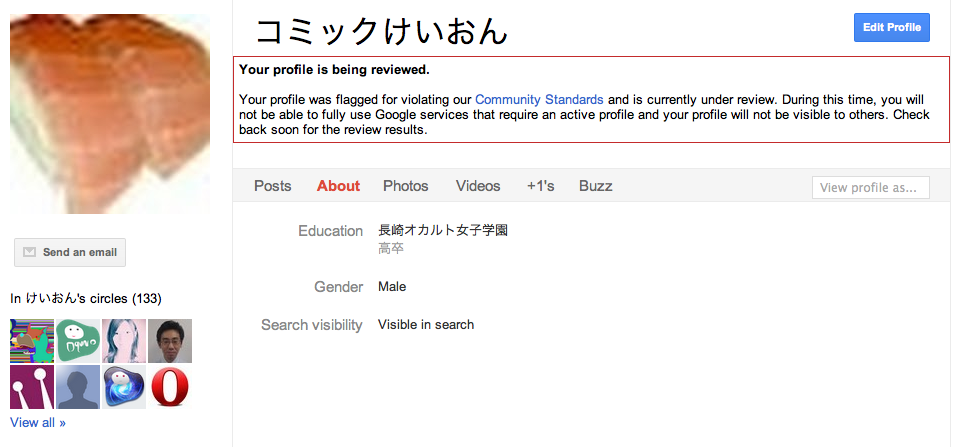Open the man with glasses circle avatar
The height and width of the screenshot is (447, 962).
click(170, 341)
